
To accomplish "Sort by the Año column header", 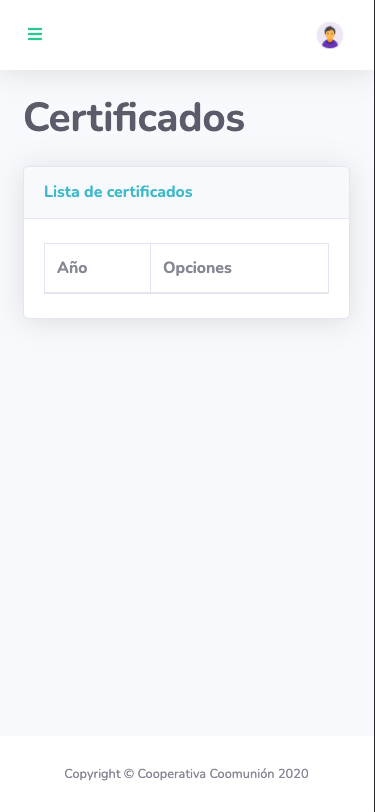I will click(97, 268).
